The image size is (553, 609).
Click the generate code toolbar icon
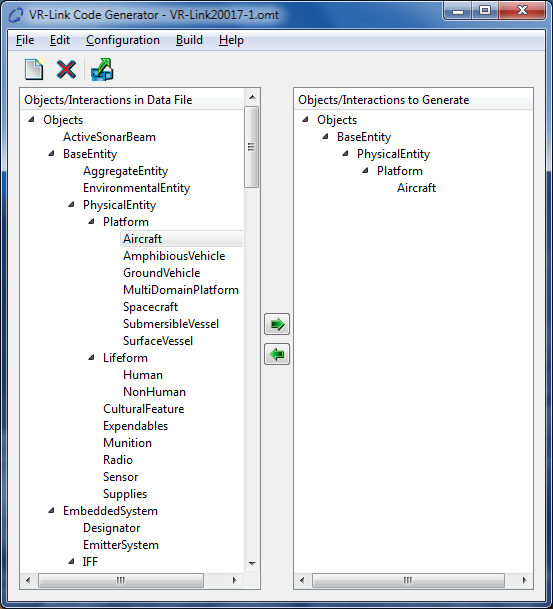coord(102,70)
